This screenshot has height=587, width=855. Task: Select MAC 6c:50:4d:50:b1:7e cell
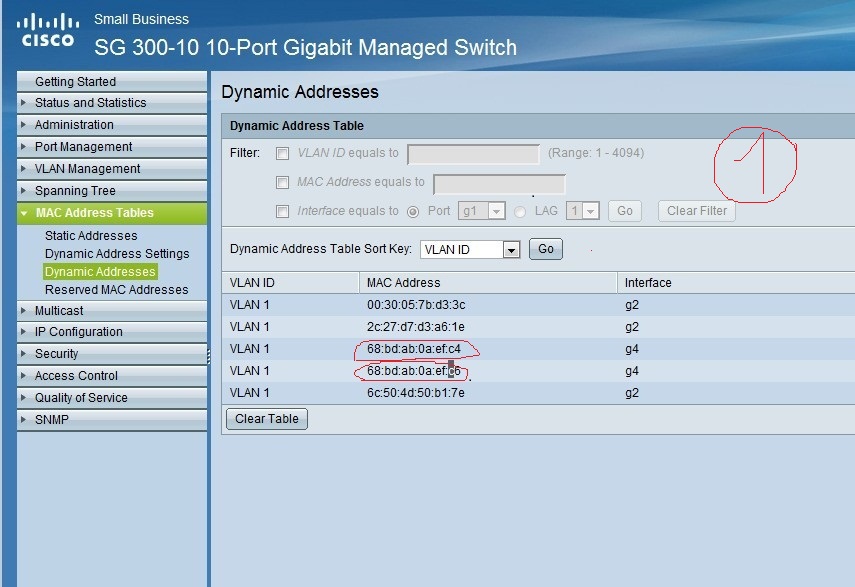point(416,393)
